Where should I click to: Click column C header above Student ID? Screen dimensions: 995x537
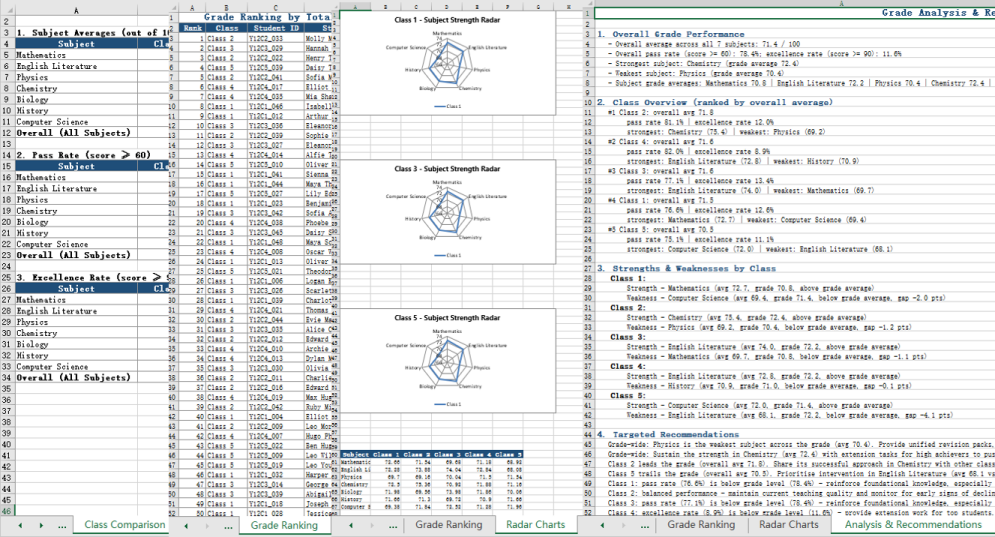coord(276,8)
